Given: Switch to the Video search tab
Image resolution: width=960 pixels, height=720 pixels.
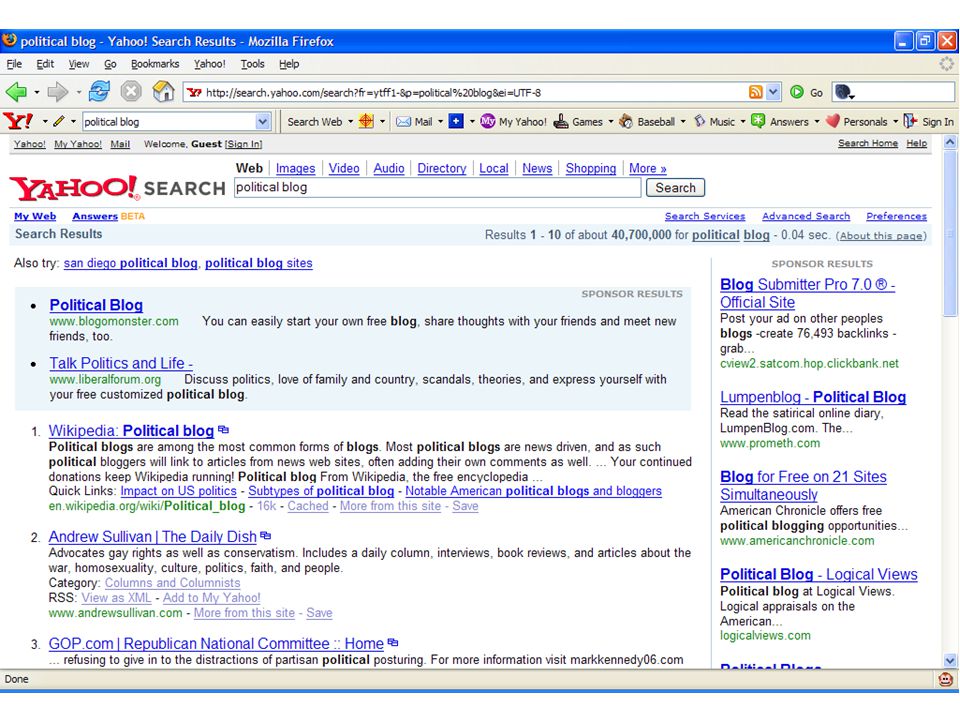Looking at the screenshot, I should (x=343, y=168).
